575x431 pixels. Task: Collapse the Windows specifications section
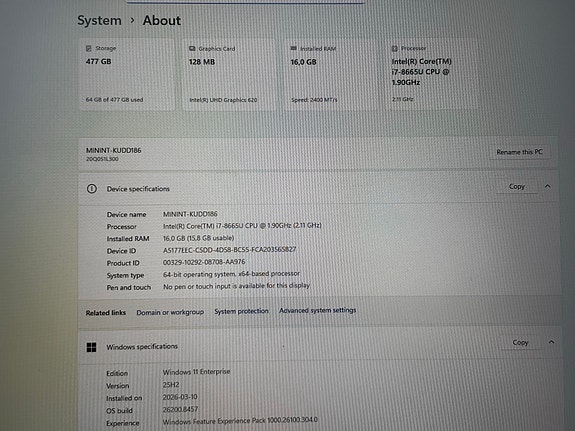click(551, 342)
